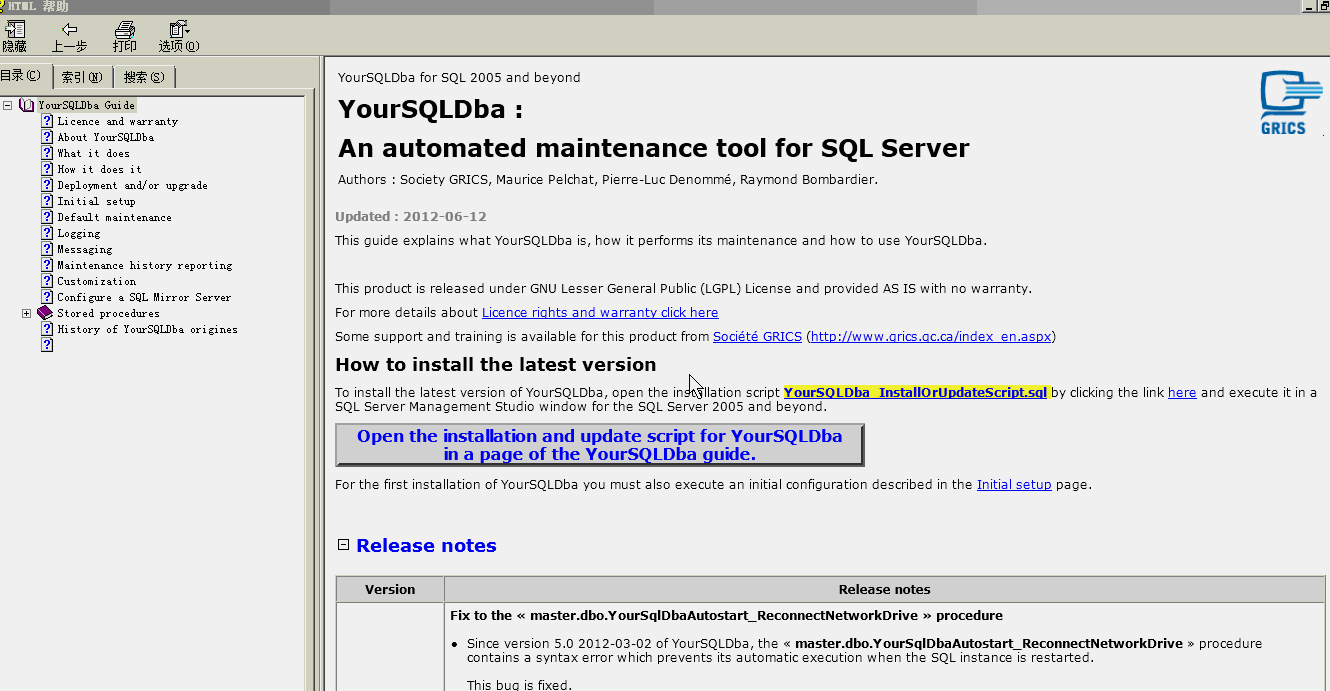Go back with the 上一步 toolbar button

[69, 37]
